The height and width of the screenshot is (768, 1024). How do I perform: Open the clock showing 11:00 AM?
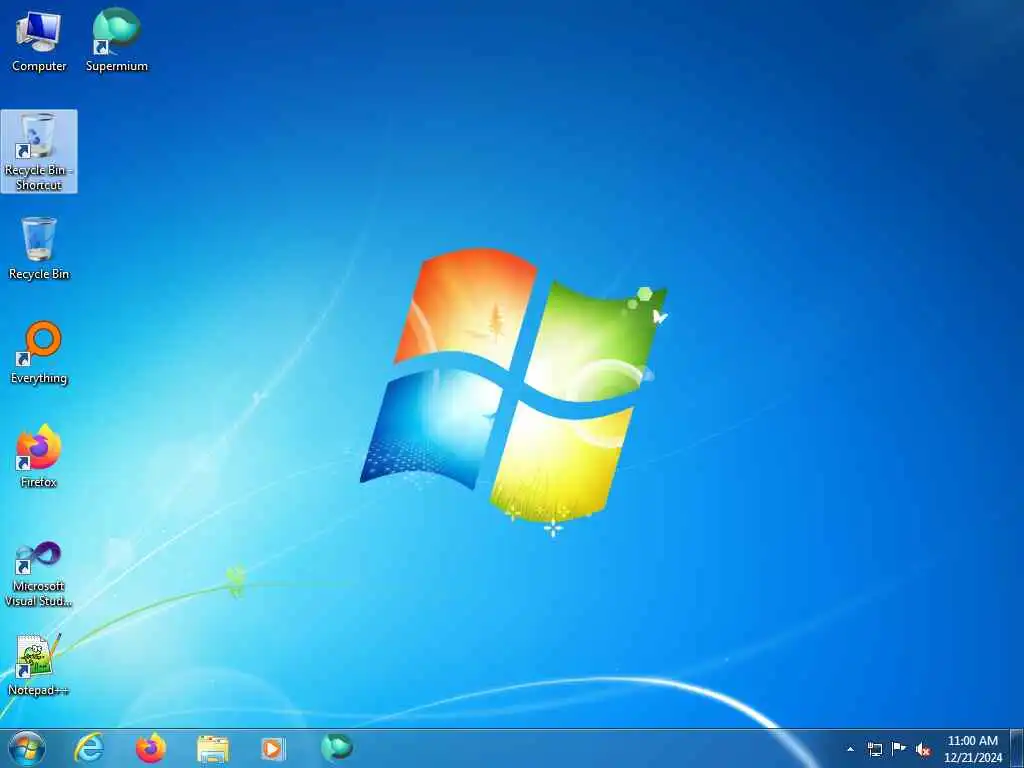[x=972, y=749]
